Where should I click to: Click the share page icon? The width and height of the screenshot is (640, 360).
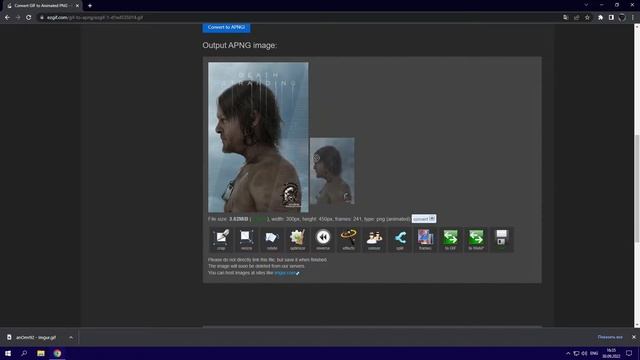click(x=576, y=18)
